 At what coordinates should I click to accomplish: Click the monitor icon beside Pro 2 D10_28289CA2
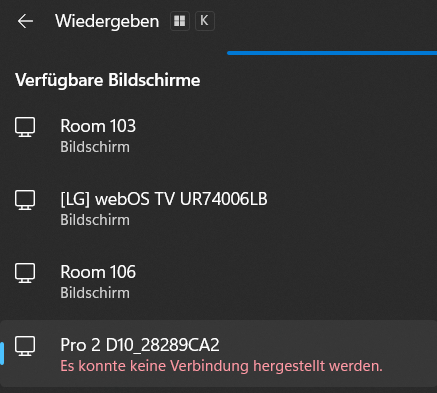(x=25, y=346)
